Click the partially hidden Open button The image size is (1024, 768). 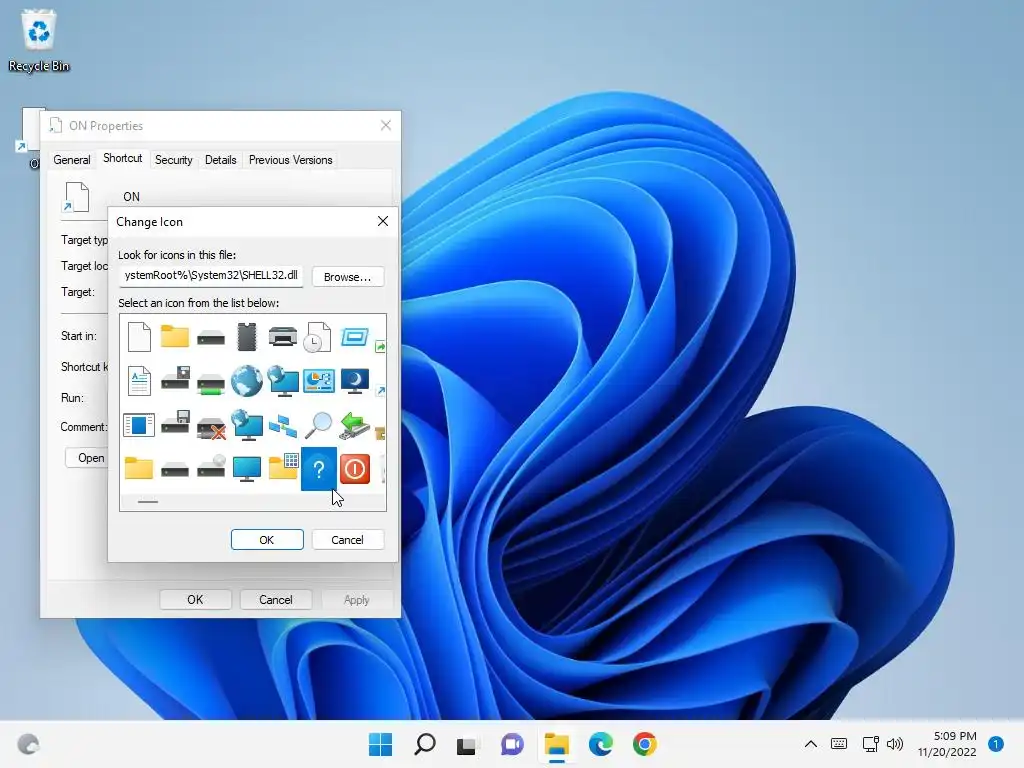87,458
